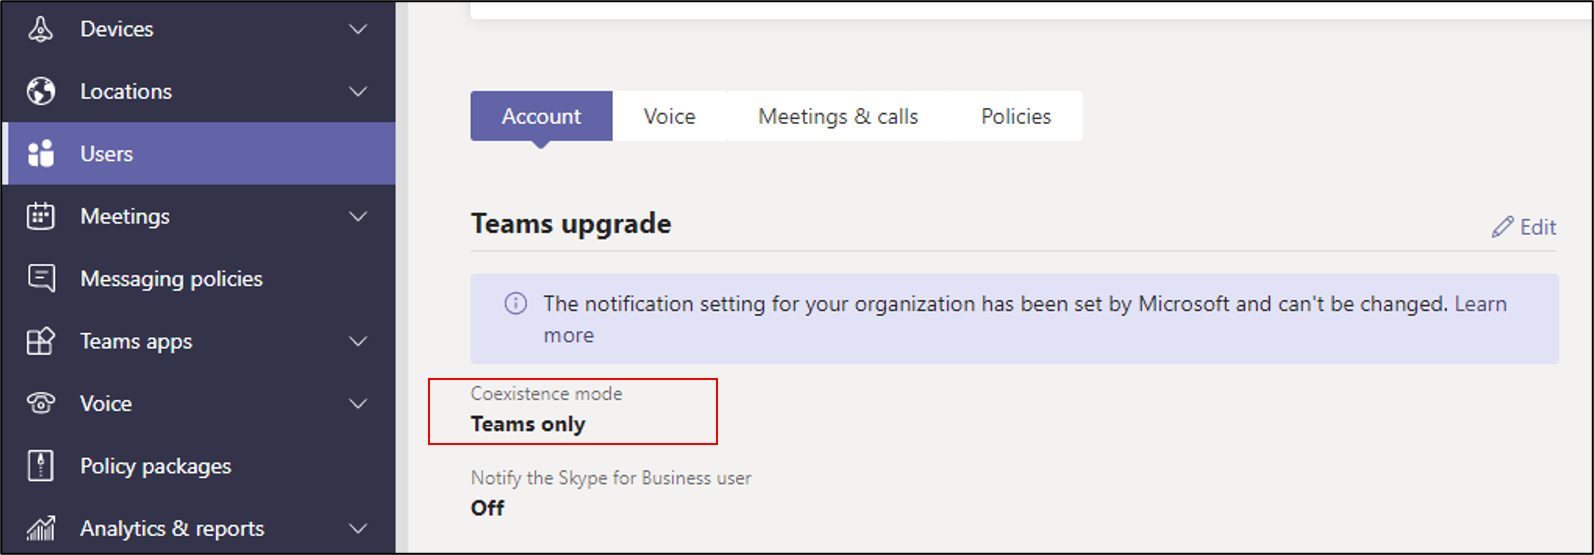Switch to the Account tab
Screen dimensions: 1594x555
click(x=541, y=116)
